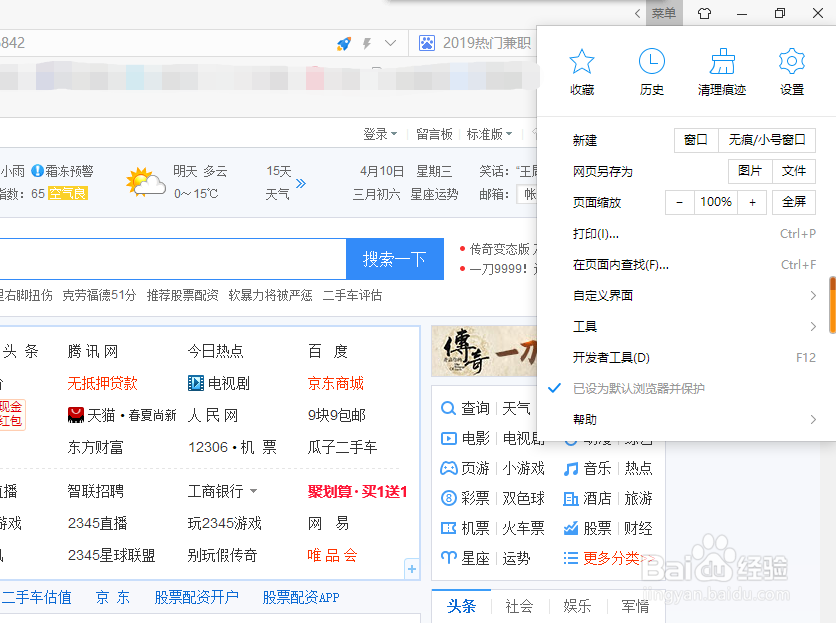Open the 京东商城 link
836x623 pixels.
pos(336,383)
